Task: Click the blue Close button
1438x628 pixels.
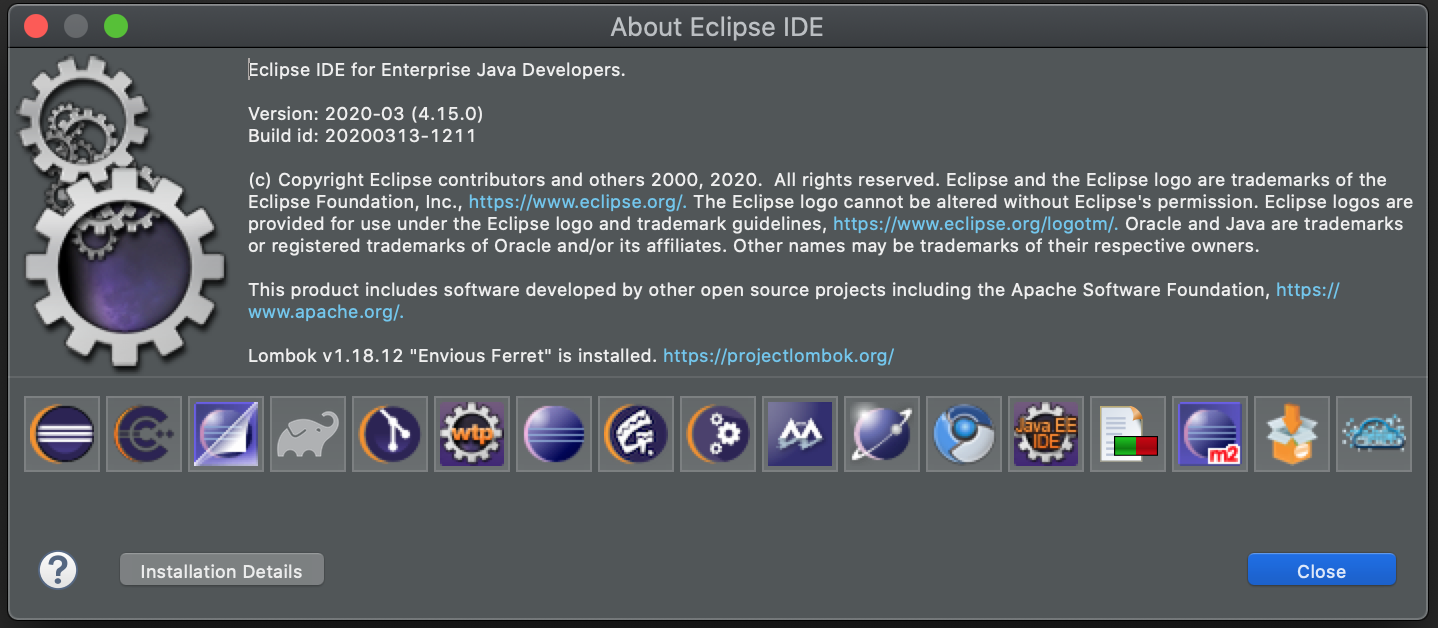Action: tap(1321, 571)
